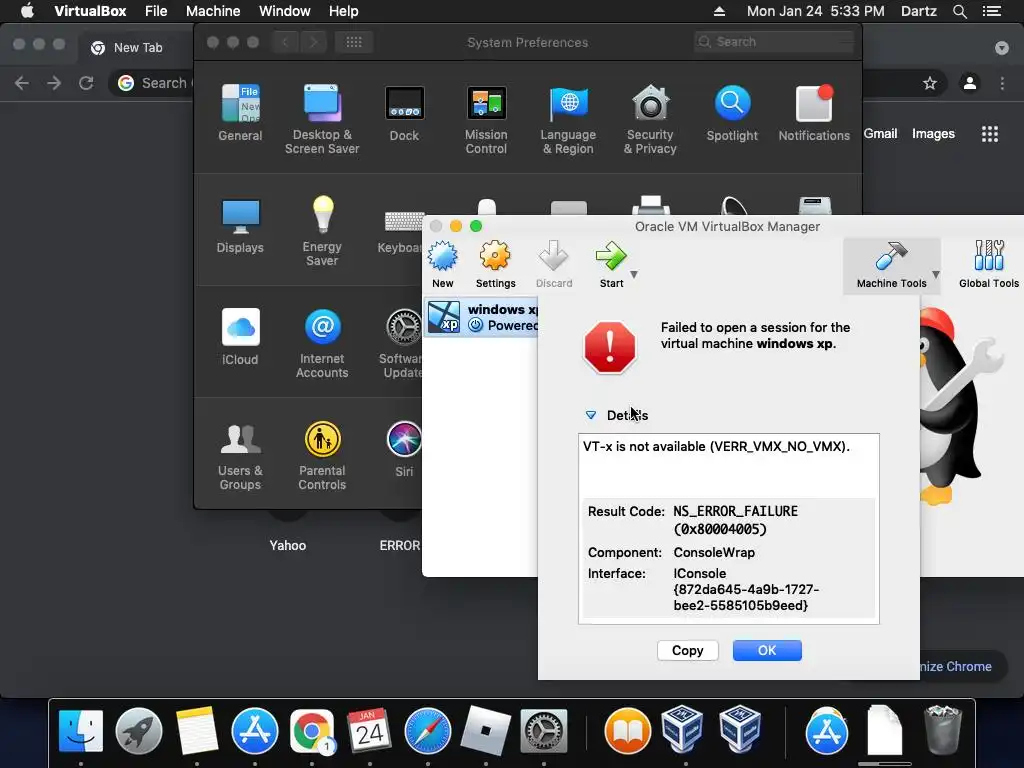The width and height of the screenshot is (1024, 768).
Task: Open the Apple menu
Action: (27, 11)
